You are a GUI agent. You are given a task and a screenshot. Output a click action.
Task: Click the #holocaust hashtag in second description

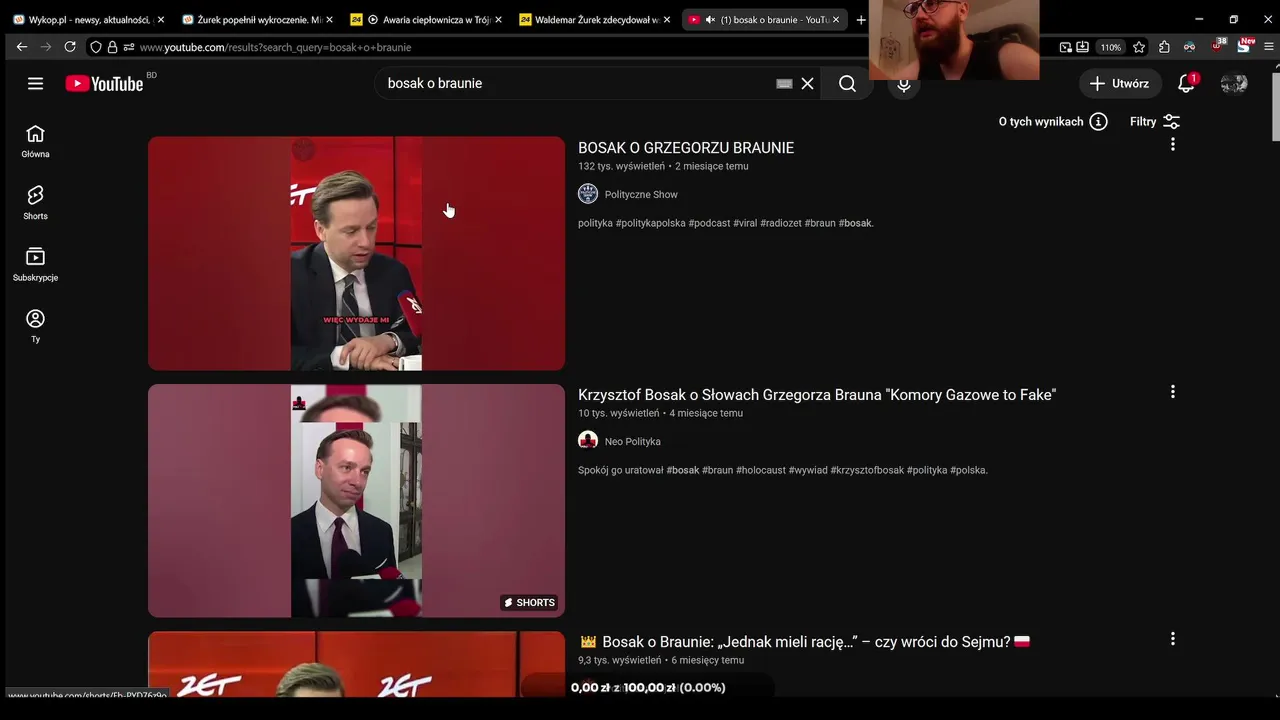click(761, 470)
